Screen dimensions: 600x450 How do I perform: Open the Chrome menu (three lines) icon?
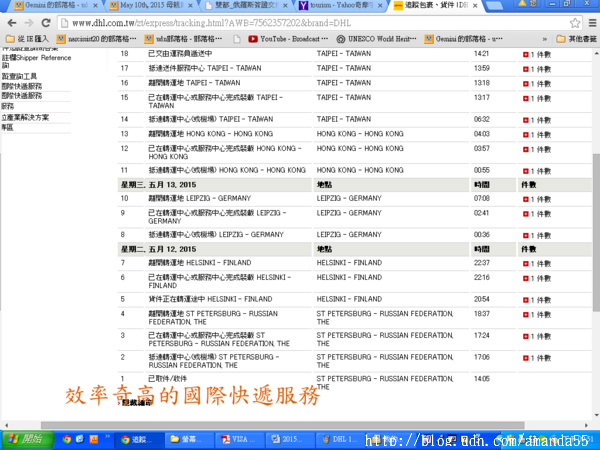592,23
